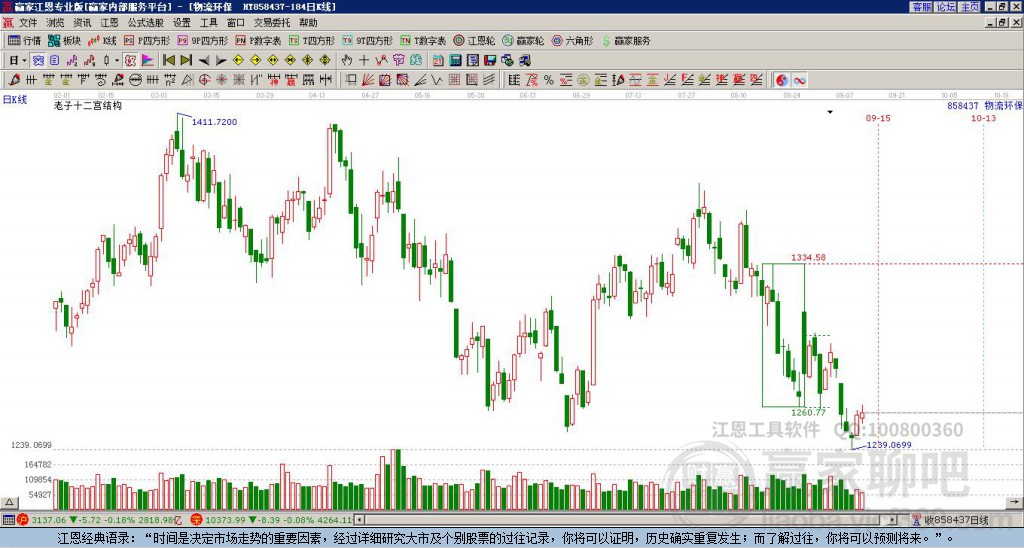Click the 主页 homepage link

point(969,7)
